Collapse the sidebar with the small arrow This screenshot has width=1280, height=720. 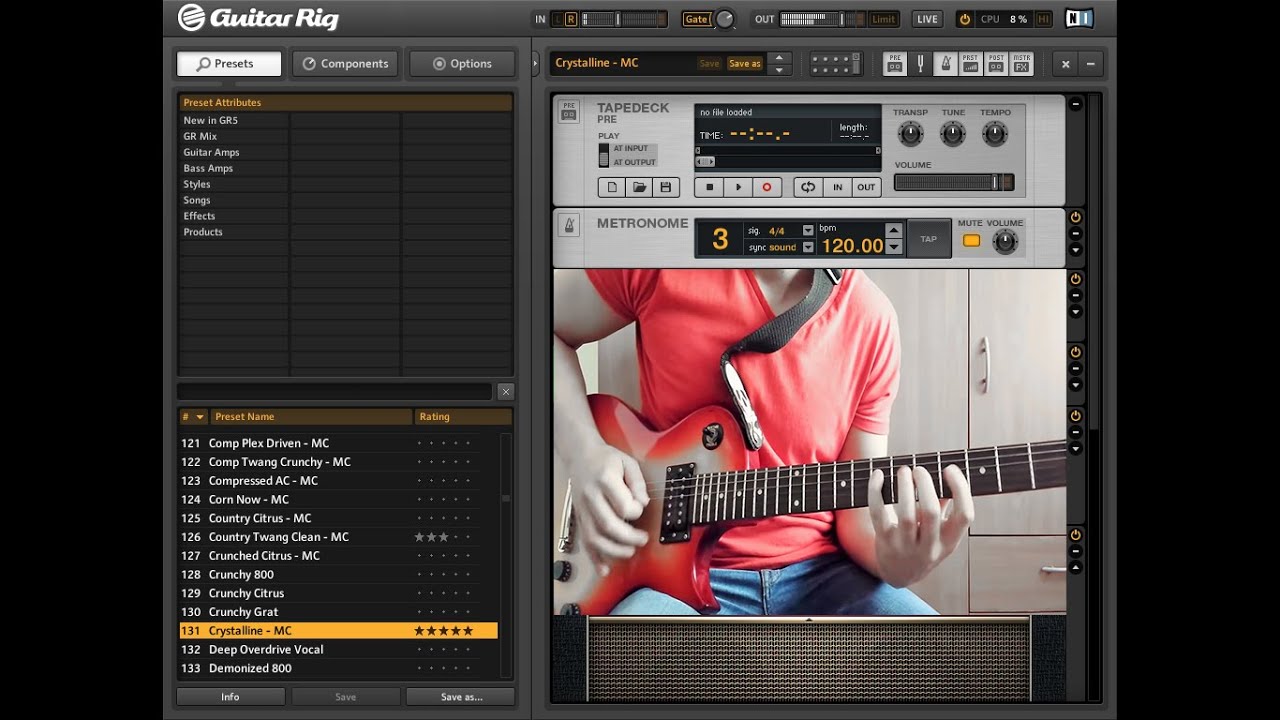click(x=535, y=63)
